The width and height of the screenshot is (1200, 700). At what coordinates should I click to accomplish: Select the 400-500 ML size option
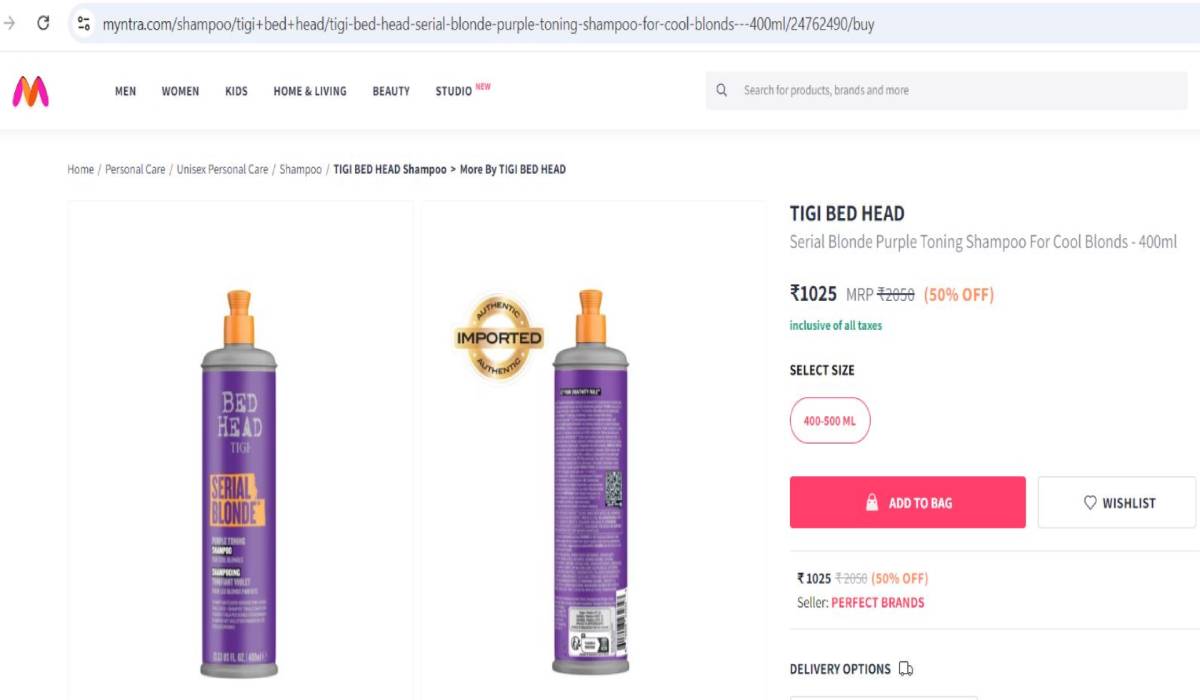[x=830, y=421]
